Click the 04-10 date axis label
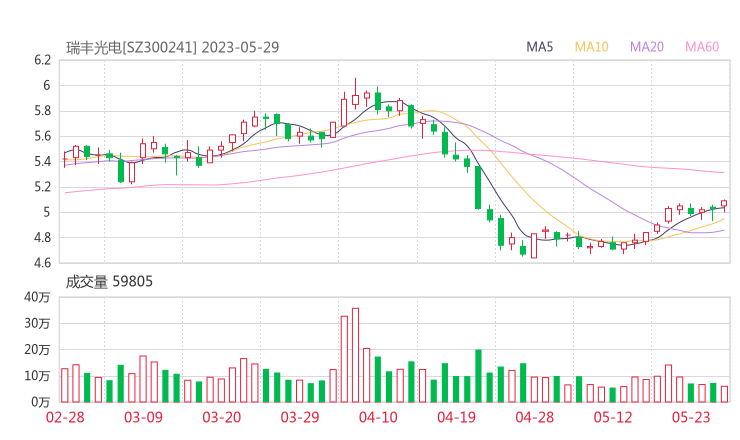Screen dimensions: 740x440 tap(378, 417)
